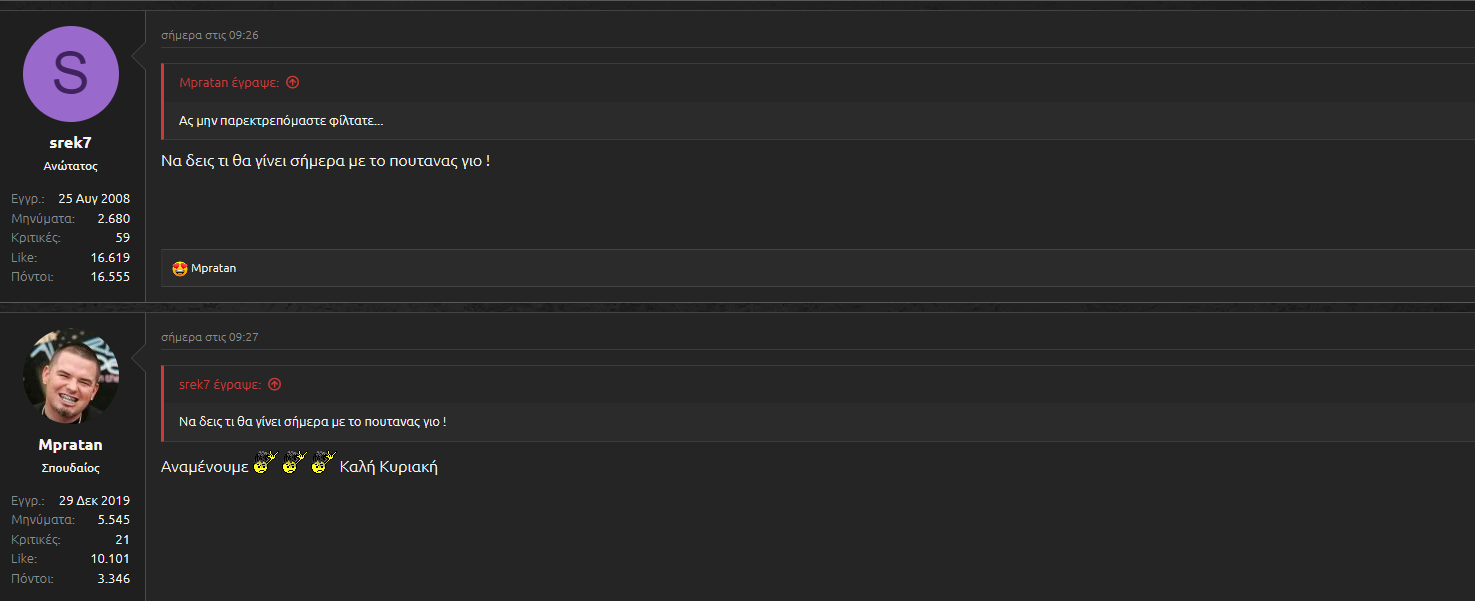The height and width of the screenshot is (601, 1475).
Task: Click the jump arrow icon in Mpratan's quote
Action: [x=292, y=83]
